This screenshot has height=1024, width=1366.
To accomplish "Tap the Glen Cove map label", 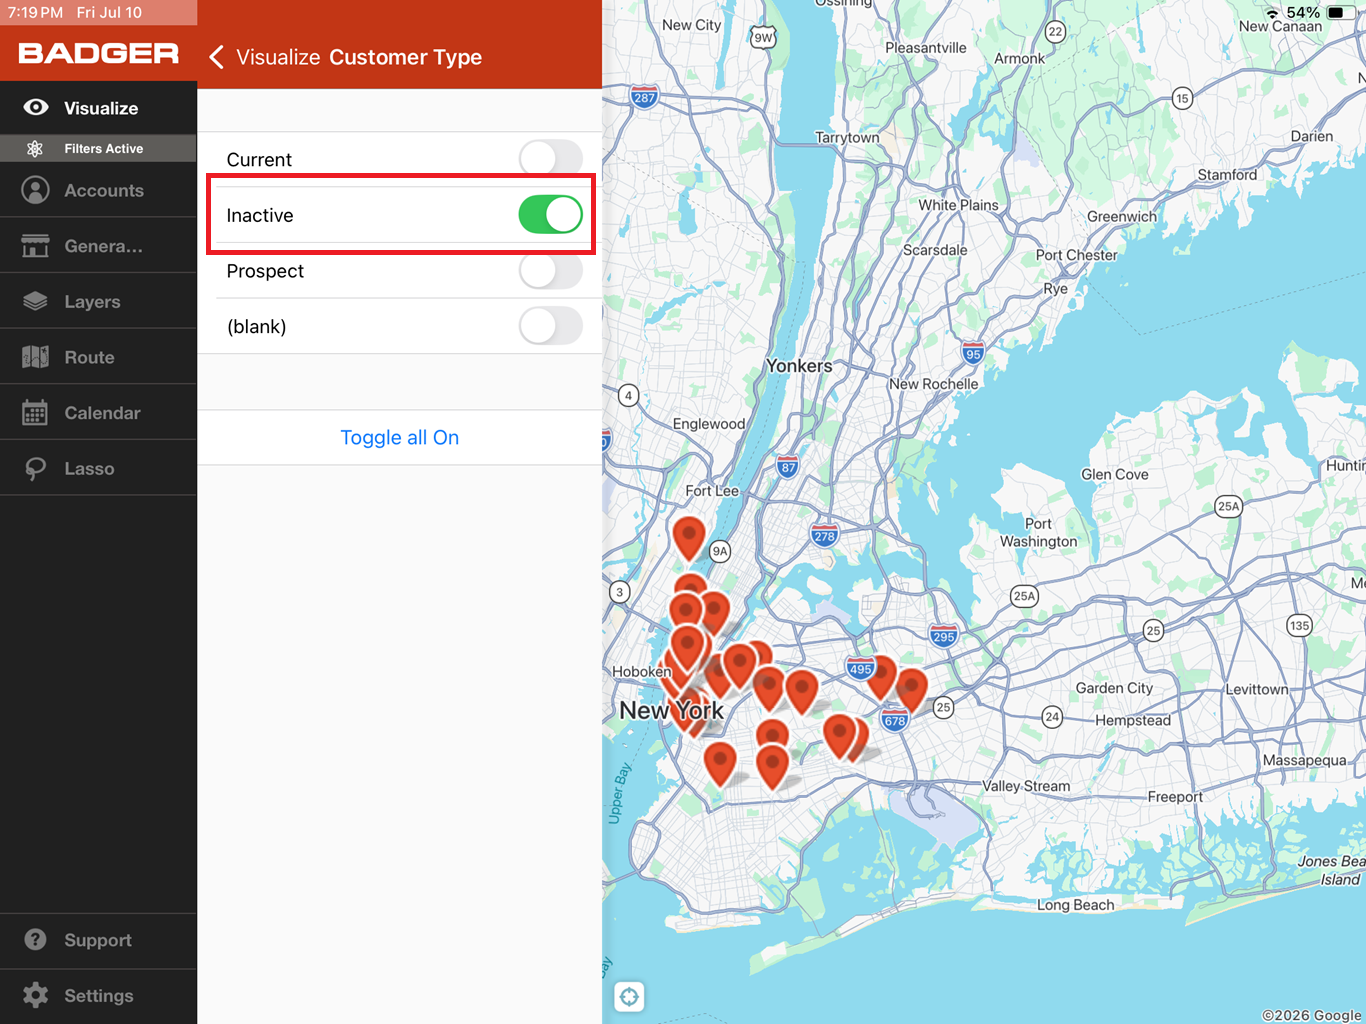I will [1115, 474].
